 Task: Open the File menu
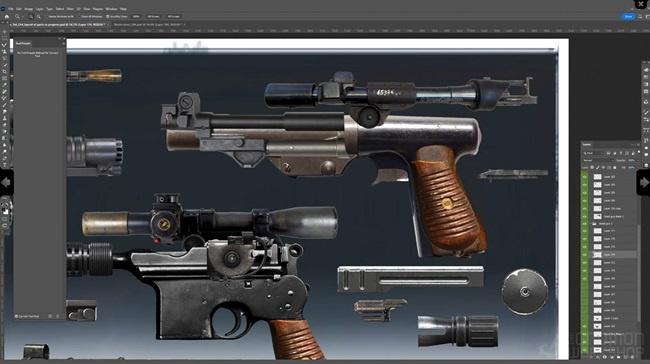point(11,9)
